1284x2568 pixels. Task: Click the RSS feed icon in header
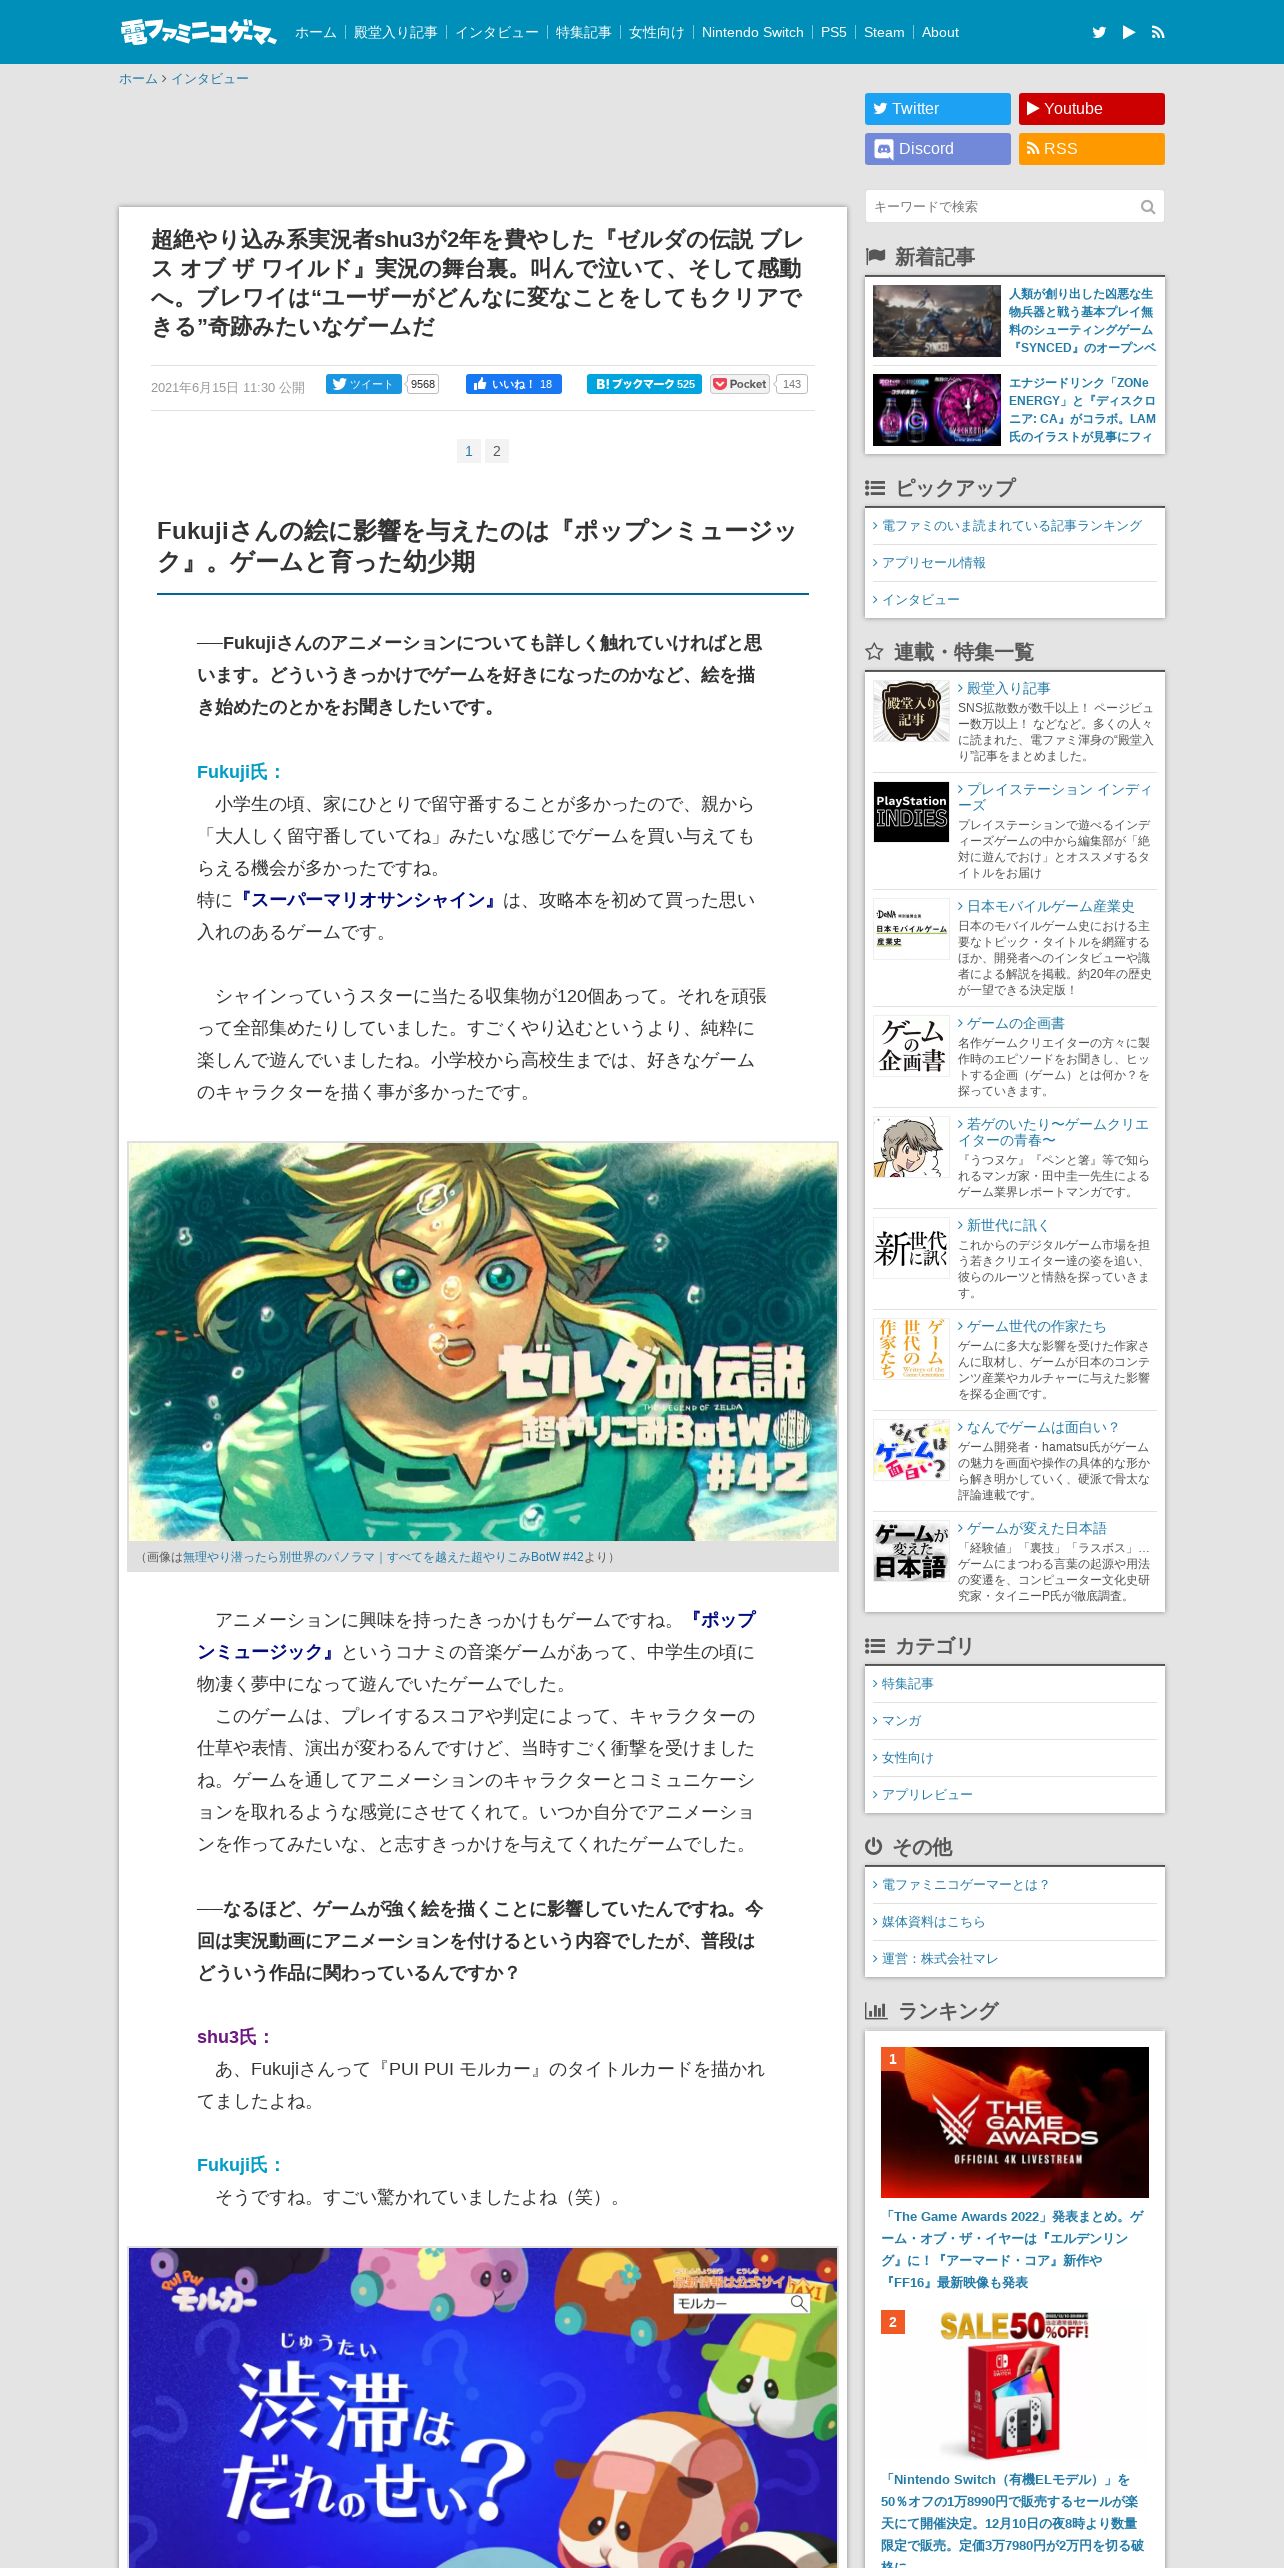coord(1158,32)
